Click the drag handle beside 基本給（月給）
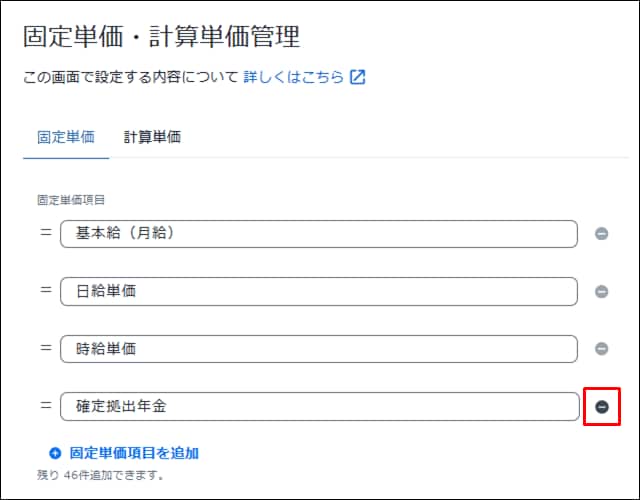Viewport: 640px width, 500px height. pyautogui.click(x=46, y=232)
